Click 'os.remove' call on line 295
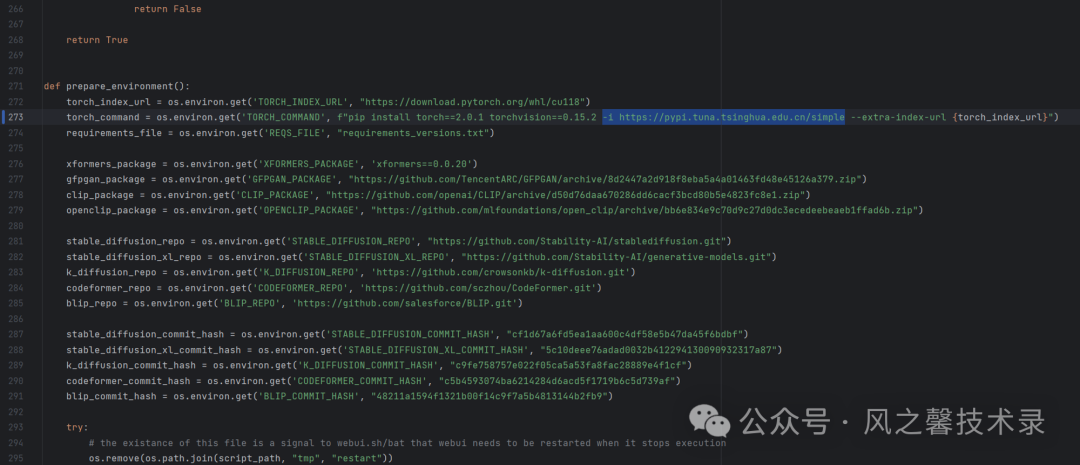The width and height of the screenshot is (1080, 465). pos(114,458)
